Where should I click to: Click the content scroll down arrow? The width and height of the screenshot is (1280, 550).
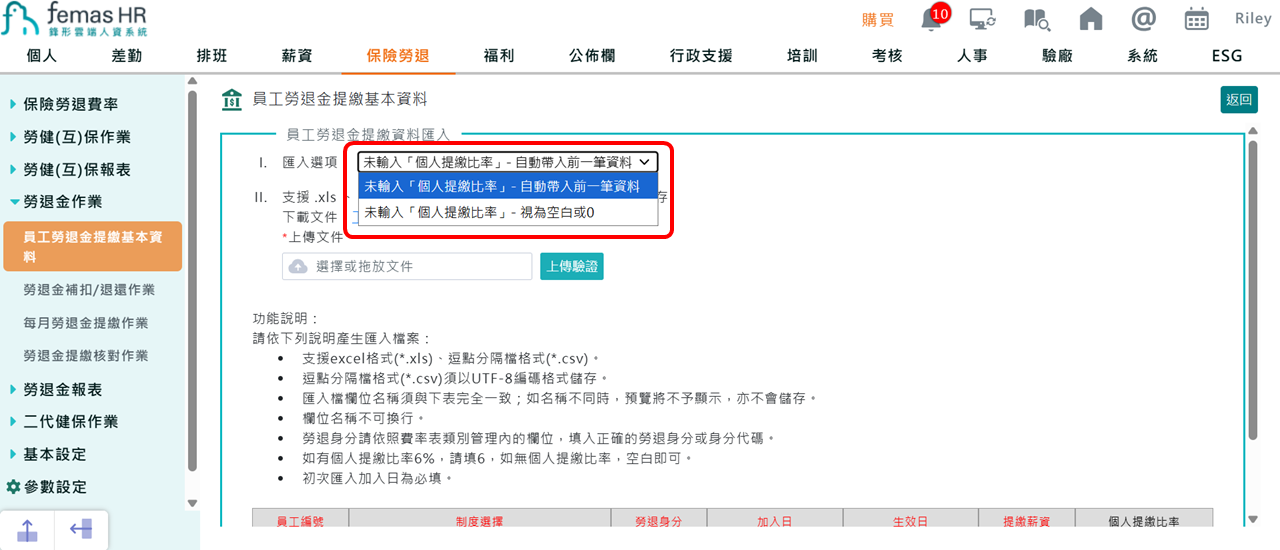1254,519
